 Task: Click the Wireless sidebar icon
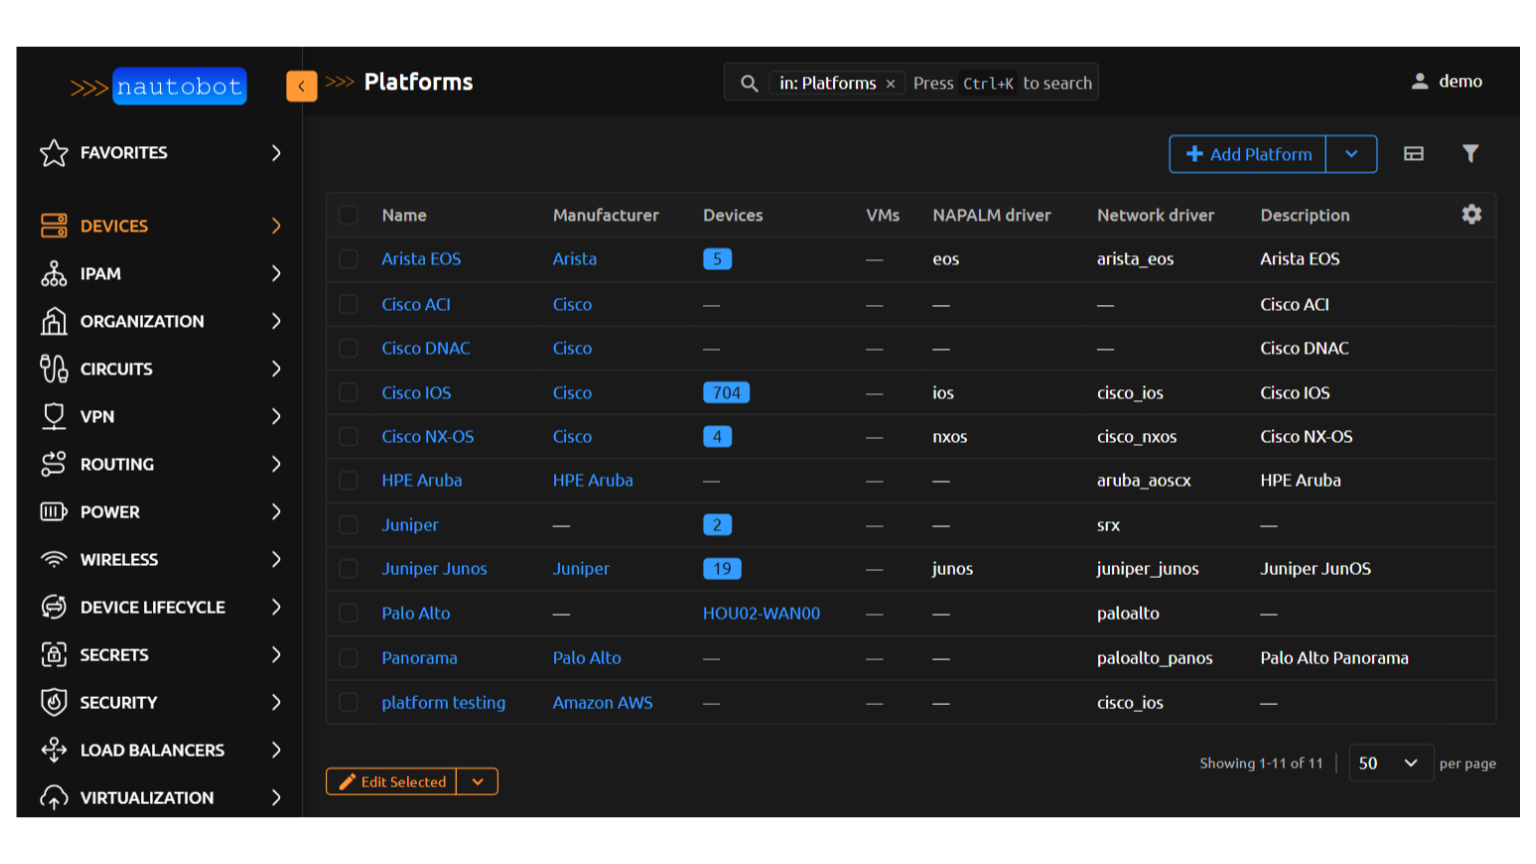click(x=52, y=559)
